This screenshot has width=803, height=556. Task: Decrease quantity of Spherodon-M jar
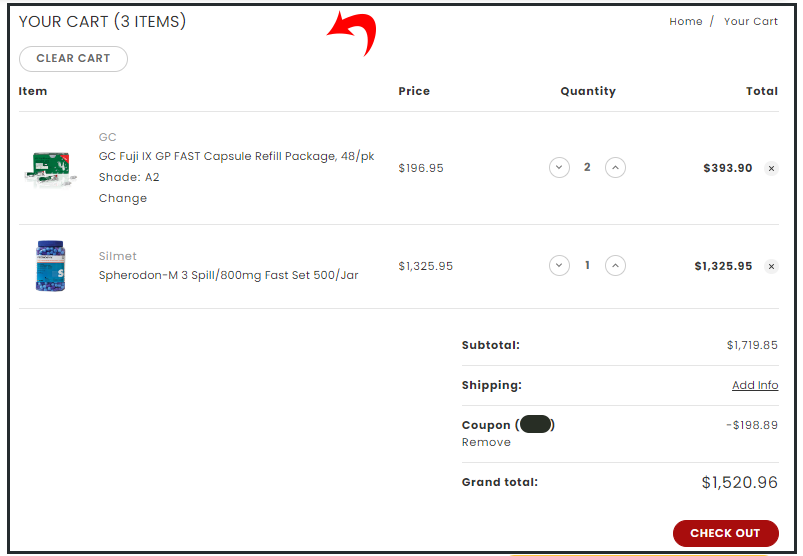(559, 265)
